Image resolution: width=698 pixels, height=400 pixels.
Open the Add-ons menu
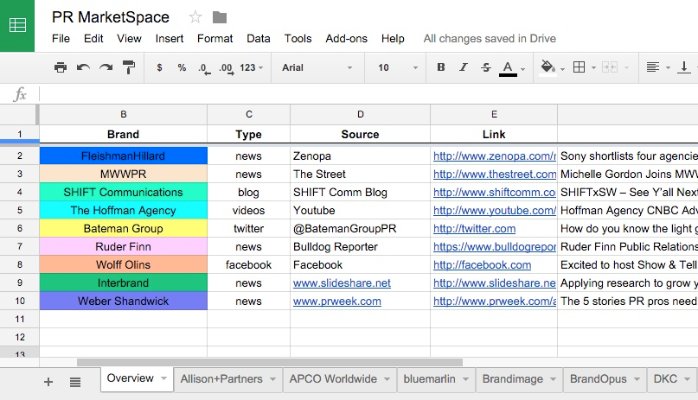346,39
